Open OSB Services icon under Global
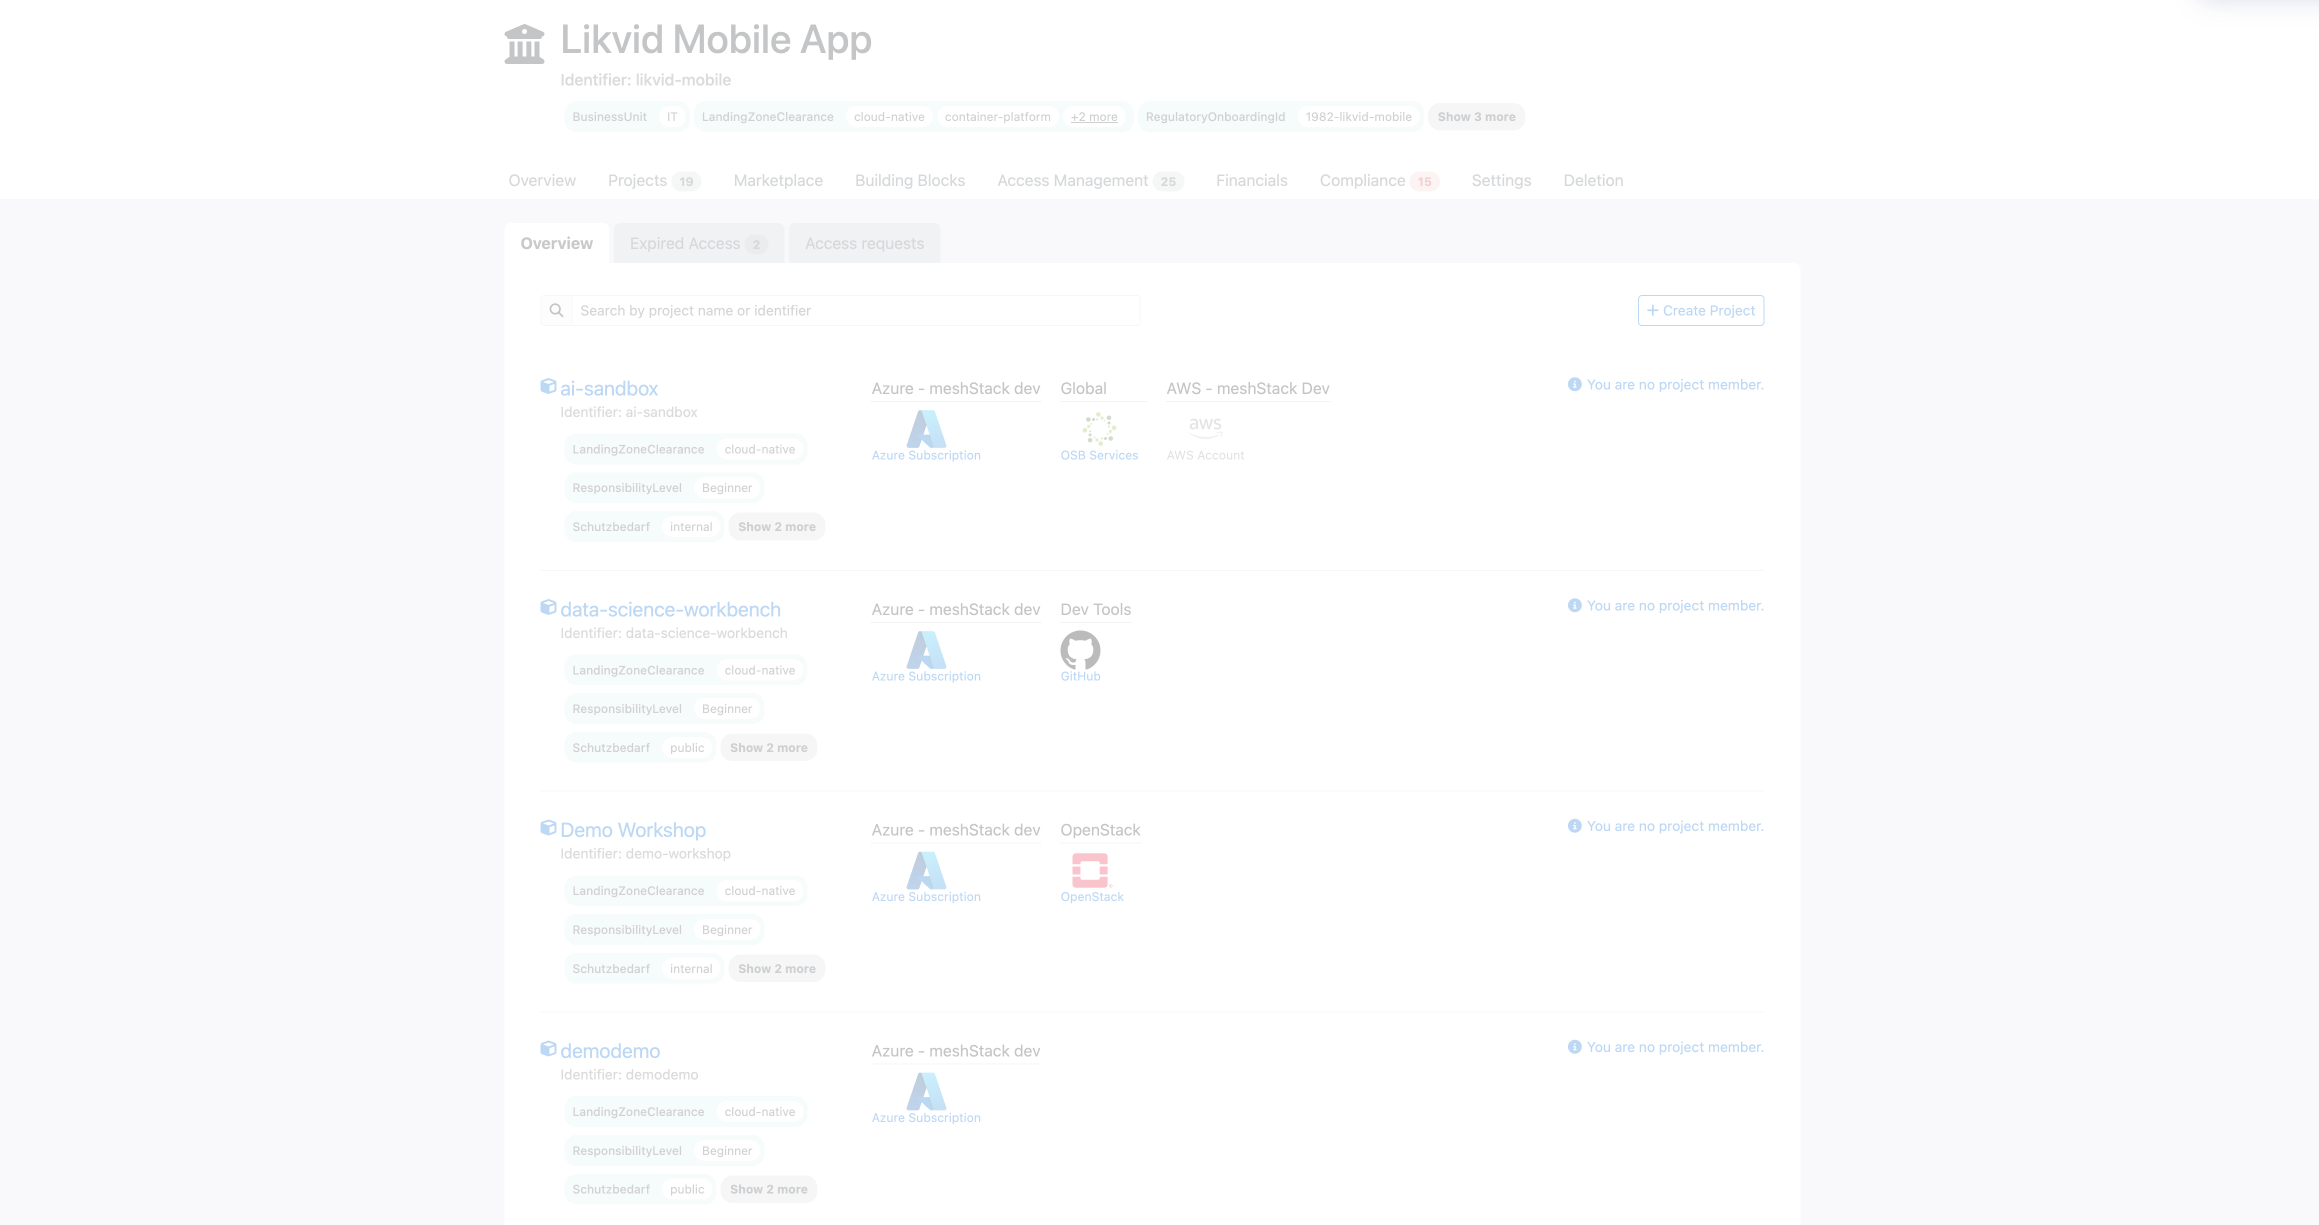Screen dimensions: 2319x1225 (1099, 429)
